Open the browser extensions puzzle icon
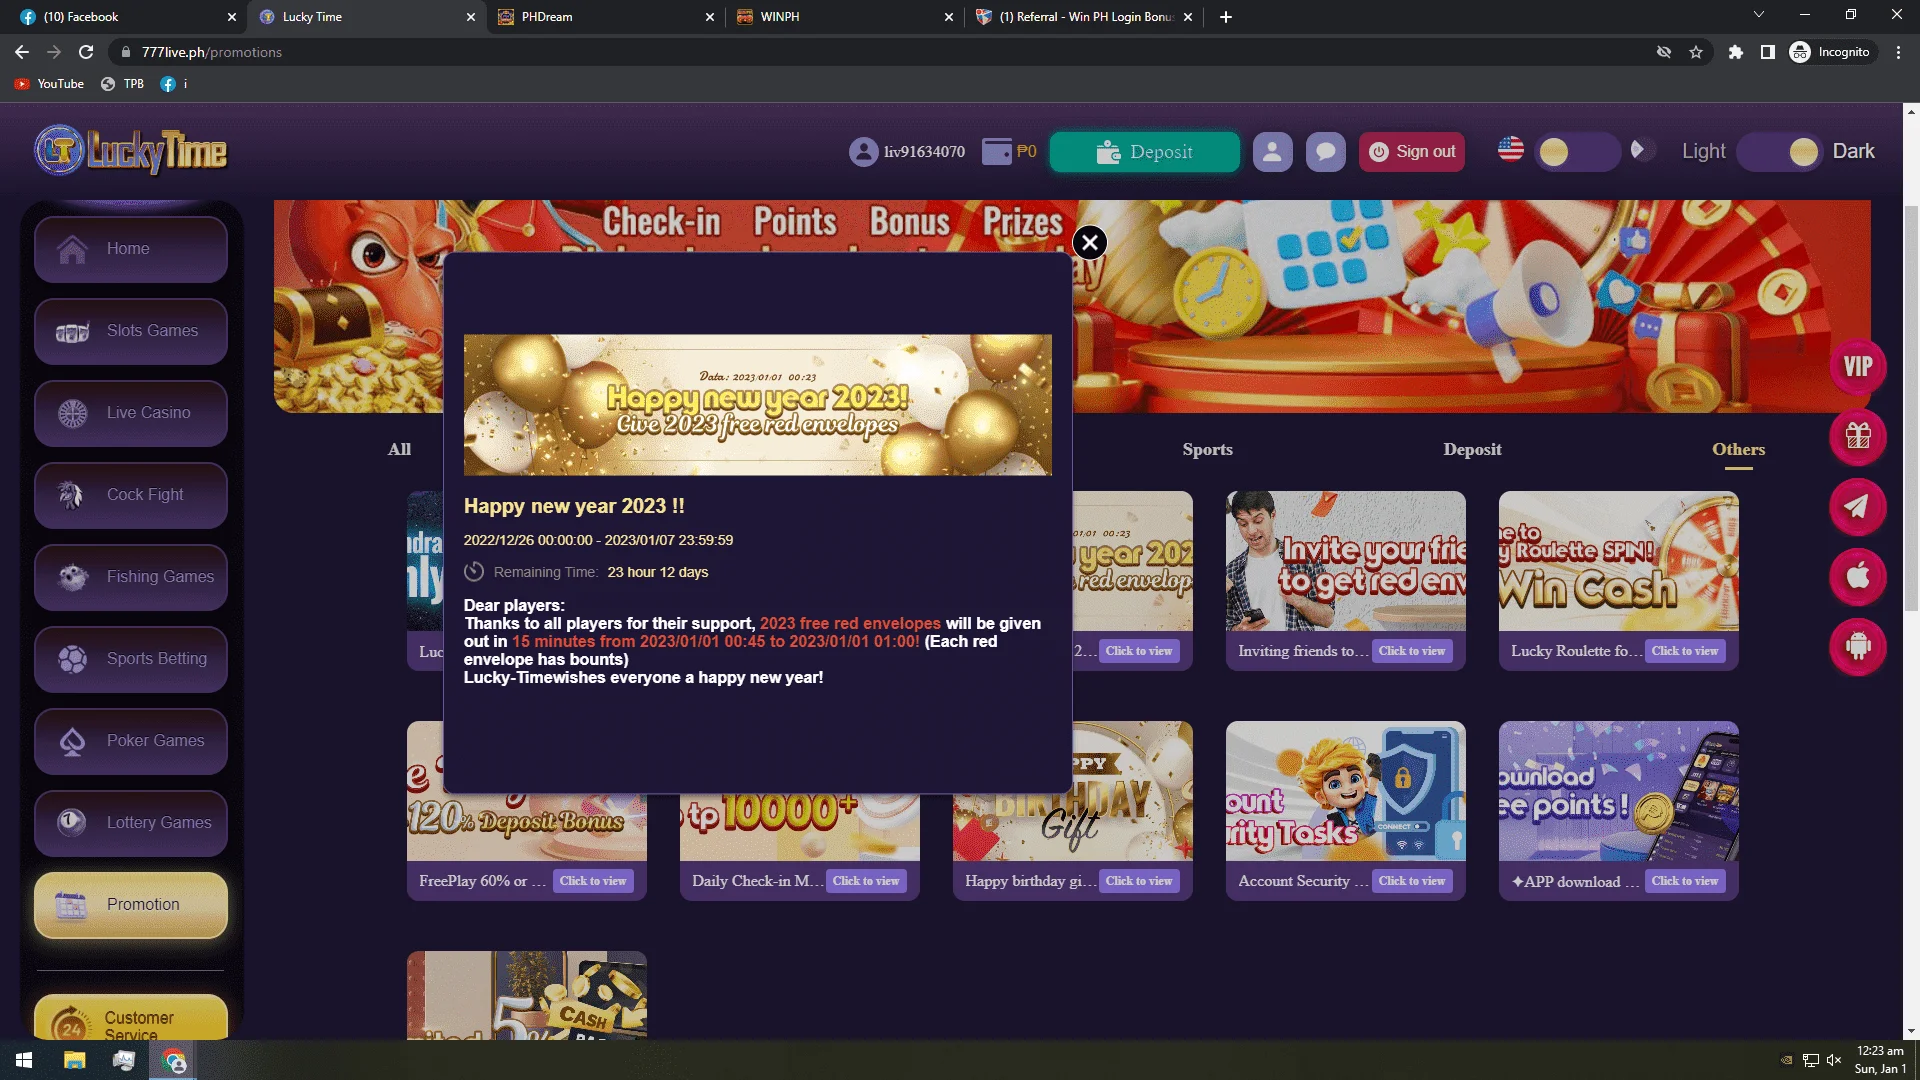 (x=1736, y=52)
